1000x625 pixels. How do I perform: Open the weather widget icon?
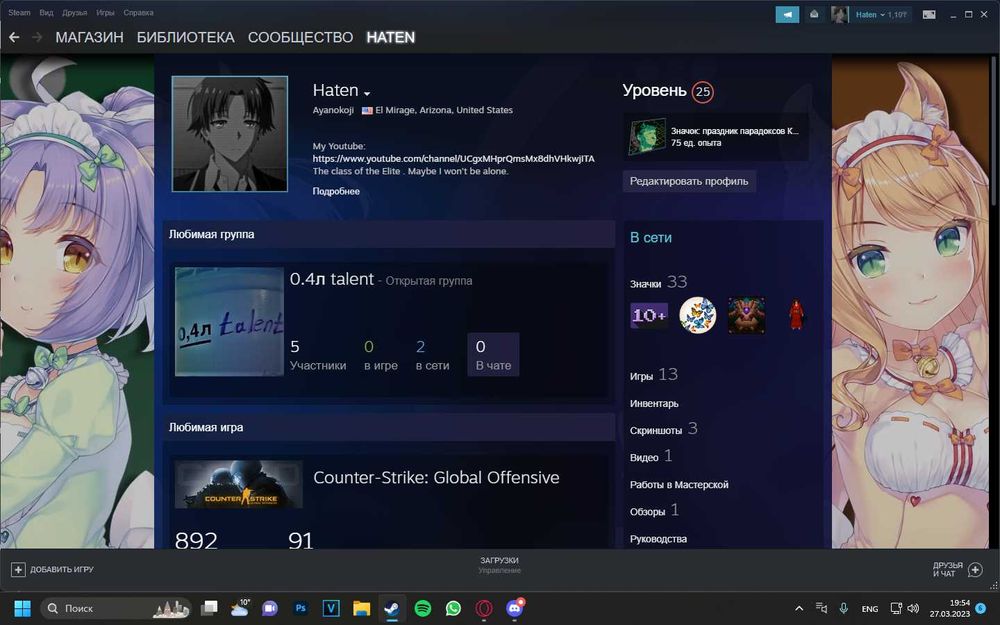(x=240, y=608)
